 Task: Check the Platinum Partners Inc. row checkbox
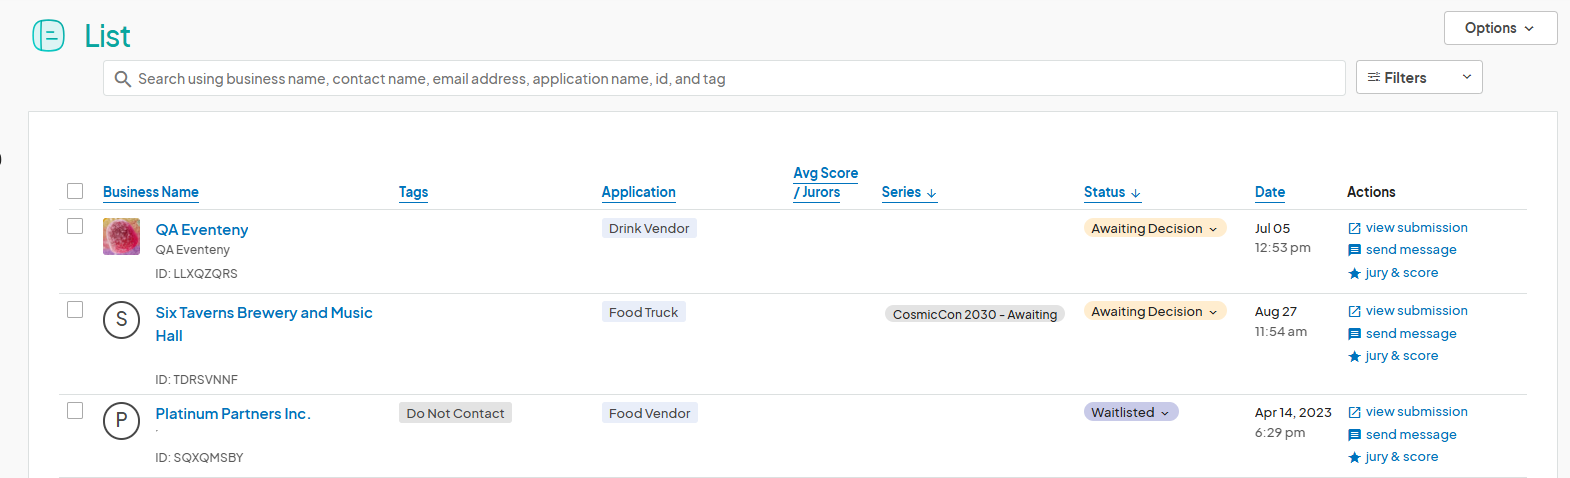pos(75,410)
